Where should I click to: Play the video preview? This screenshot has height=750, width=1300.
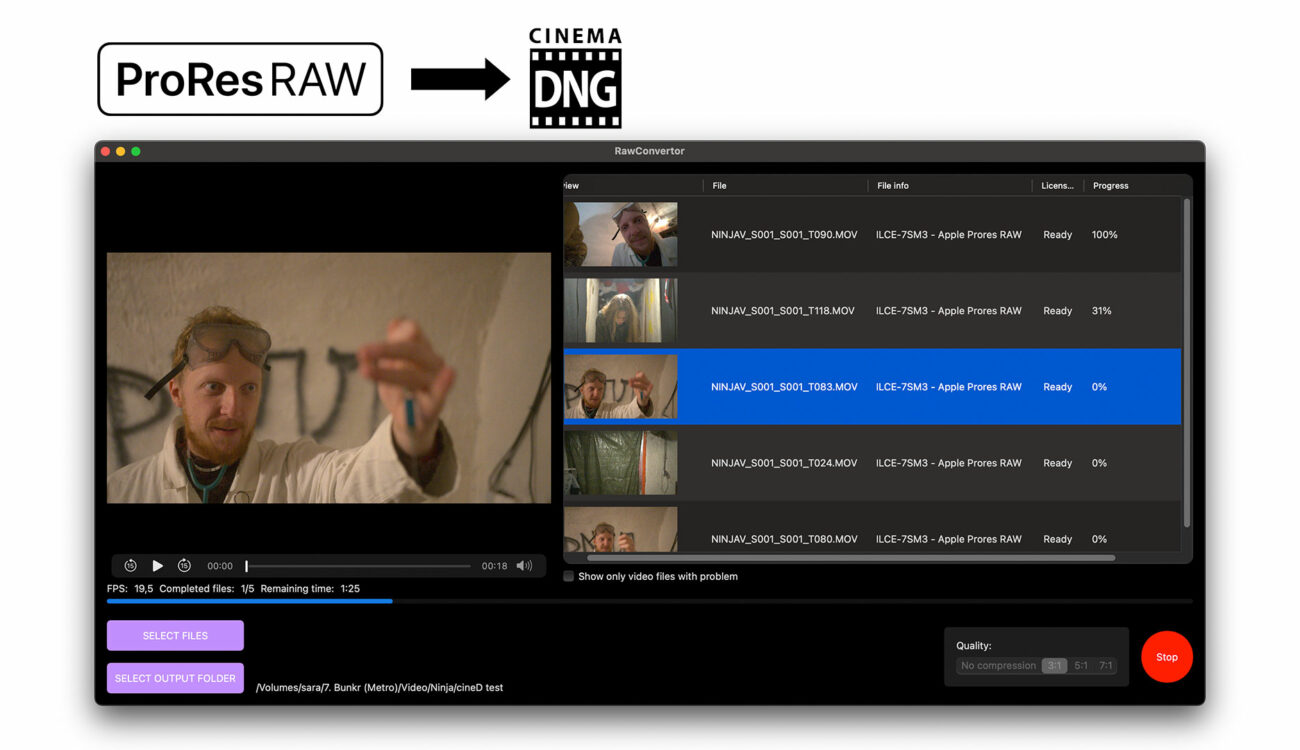pyautogui.click(x=157, y=566)
